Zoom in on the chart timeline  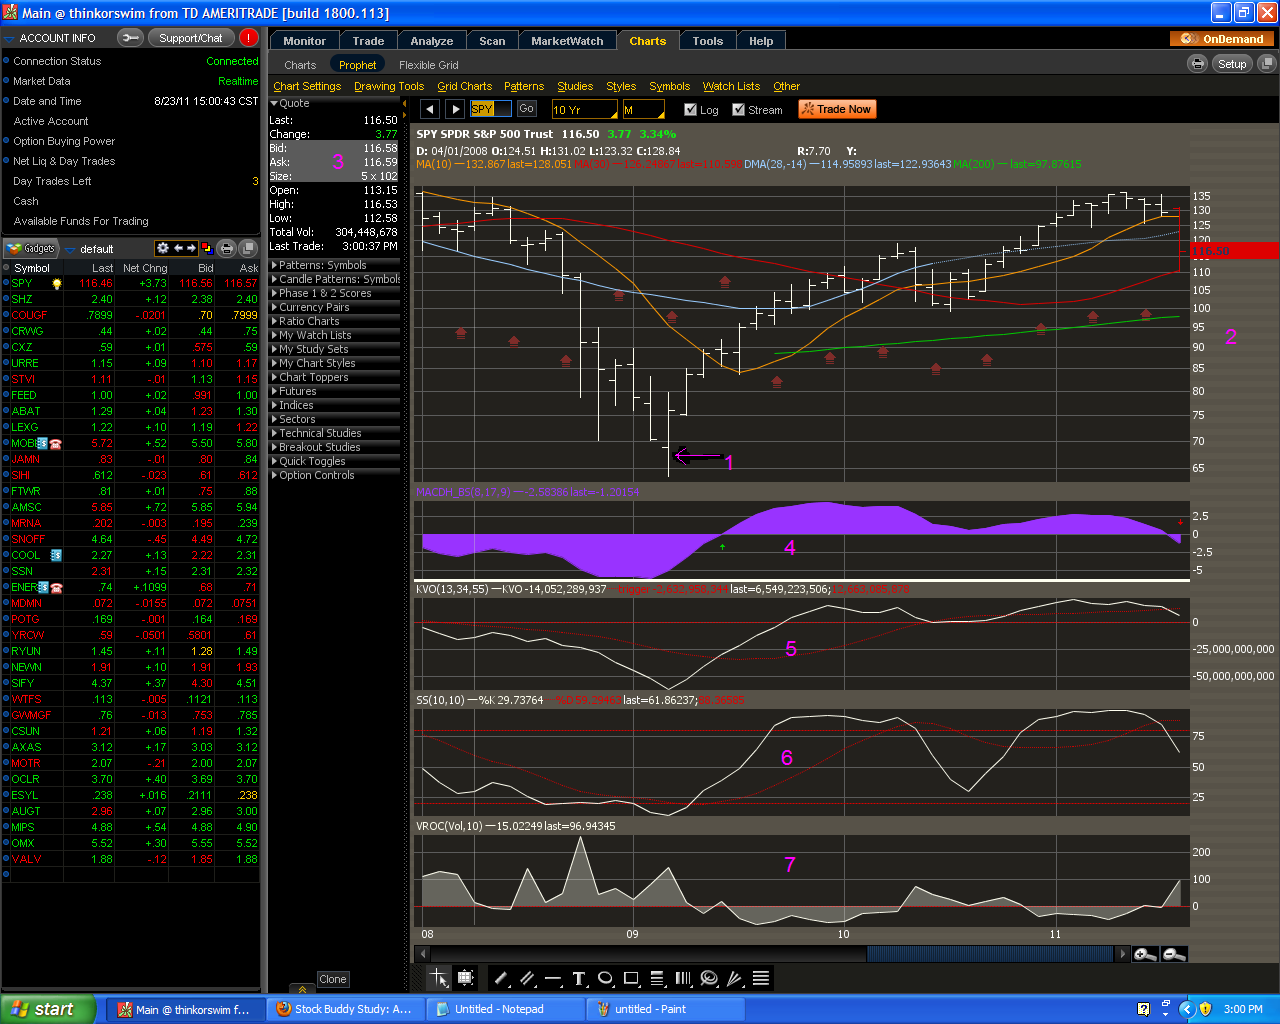(1145, 954)
